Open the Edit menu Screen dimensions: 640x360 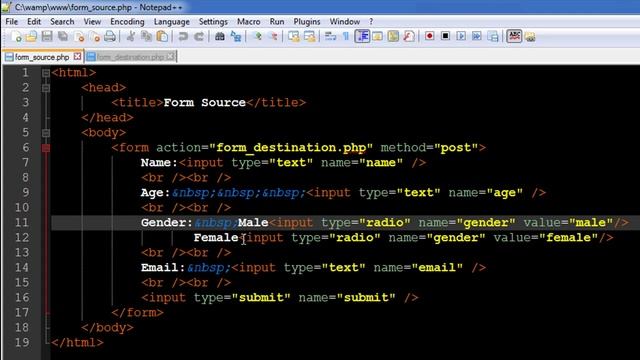pos(34,22)
